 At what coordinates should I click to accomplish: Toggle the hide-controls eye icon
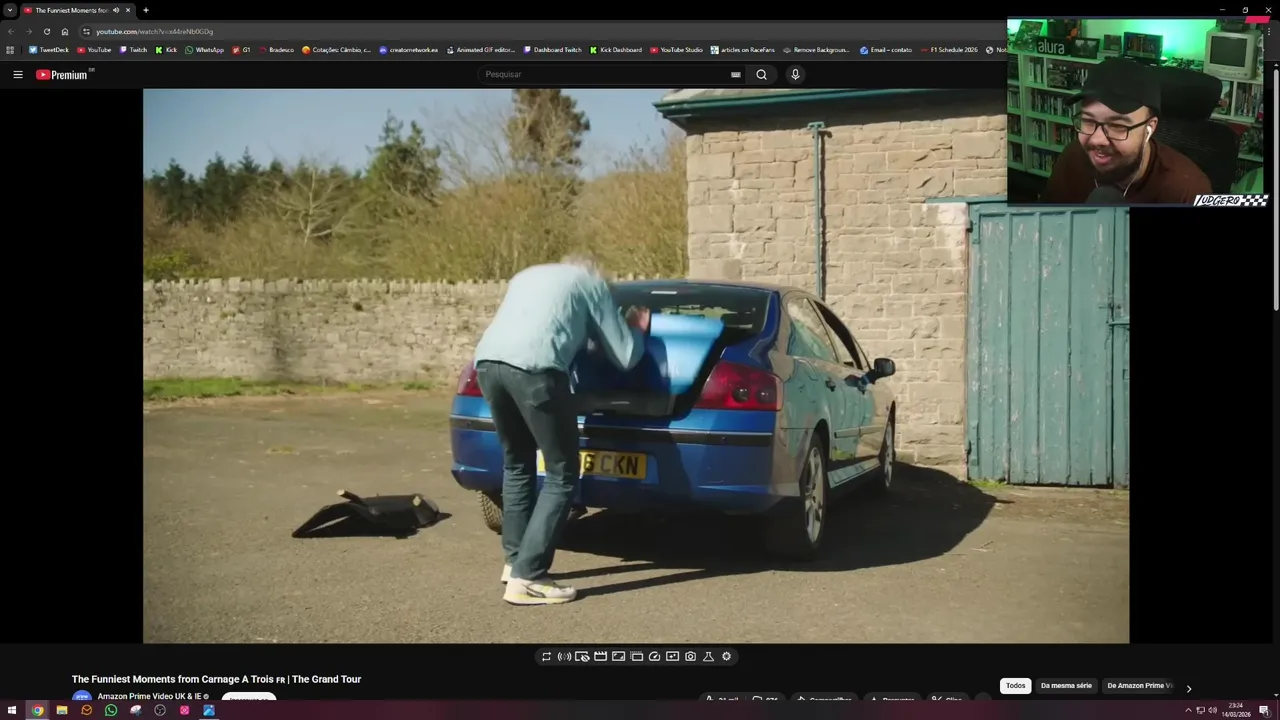[x=582, y=657]
